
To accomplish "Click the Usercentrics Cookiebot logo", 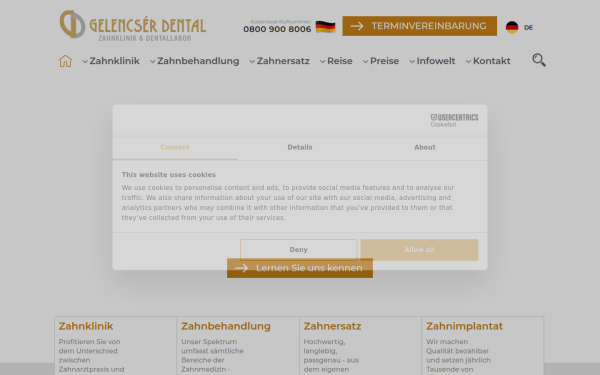I will click(x=454, y=120).
